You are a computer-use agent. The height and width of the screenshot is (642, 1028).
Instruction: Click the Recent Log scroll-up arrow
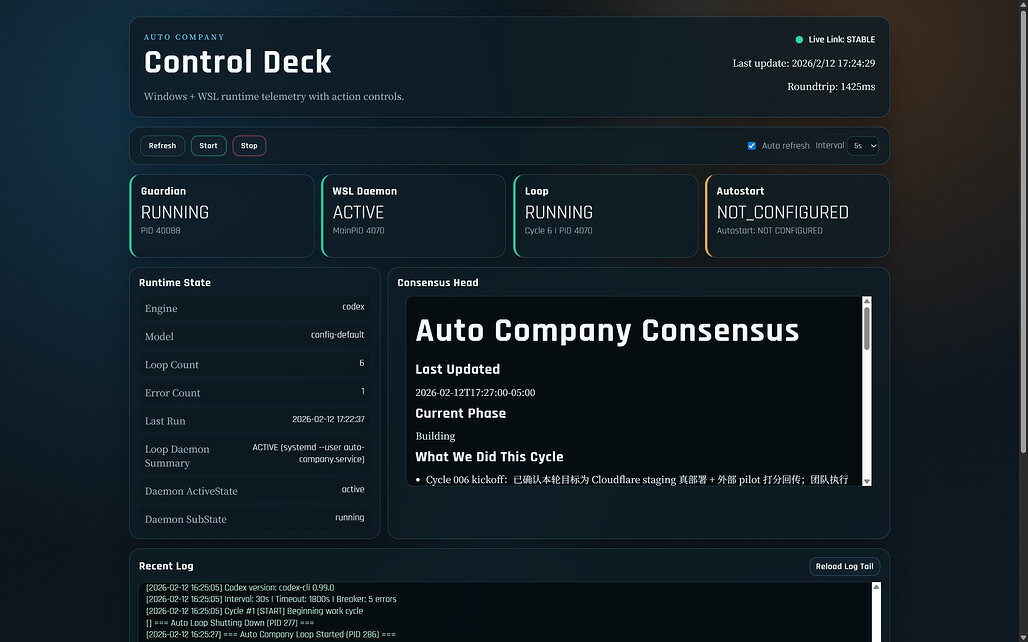[876, 587]
